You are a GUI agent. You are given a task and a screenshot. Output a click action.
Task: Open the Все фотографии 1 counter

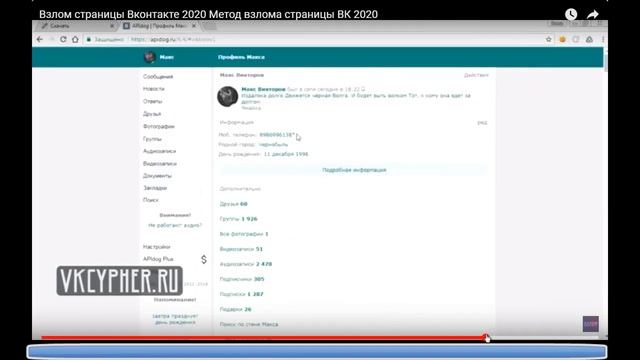click(244, 234)
